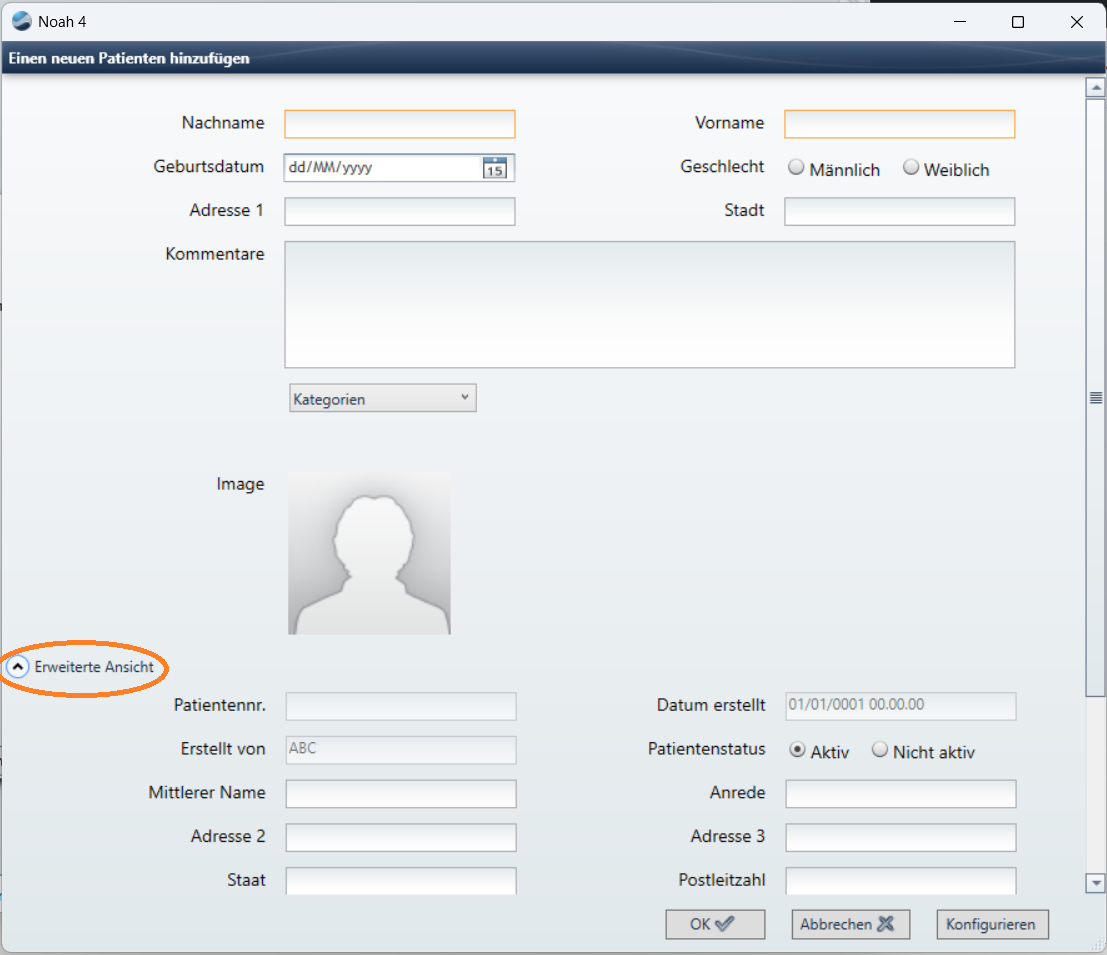
Task: Set Patientenstatus to Nicht aktiv
Action: click(x=880, y=750)
